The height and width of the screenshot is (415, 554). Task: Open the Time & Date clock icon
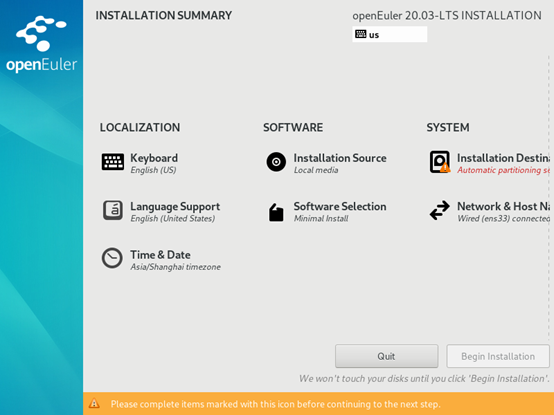coord(112,258)
